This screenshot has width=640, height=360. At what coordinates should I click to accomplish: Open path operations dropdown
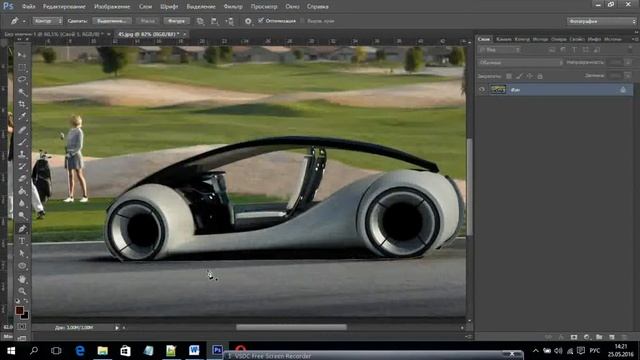click(x=200, y=21)
